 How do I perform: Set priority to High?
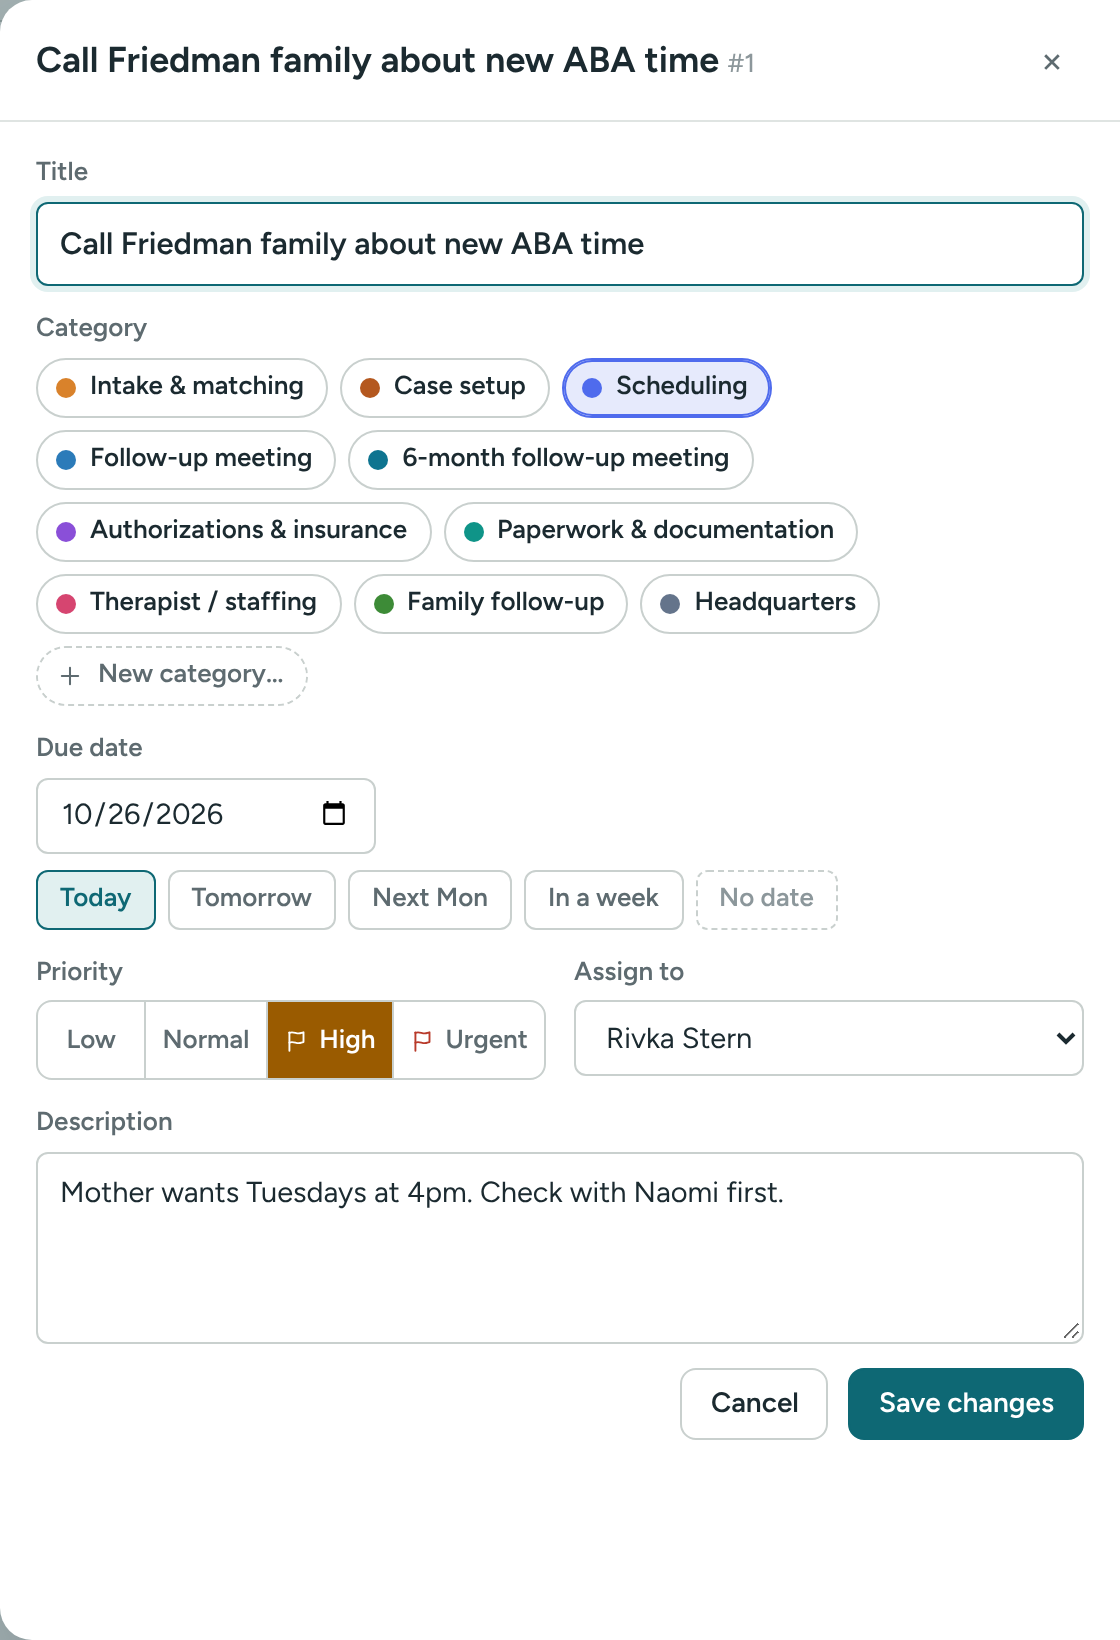pos(330,1040)
